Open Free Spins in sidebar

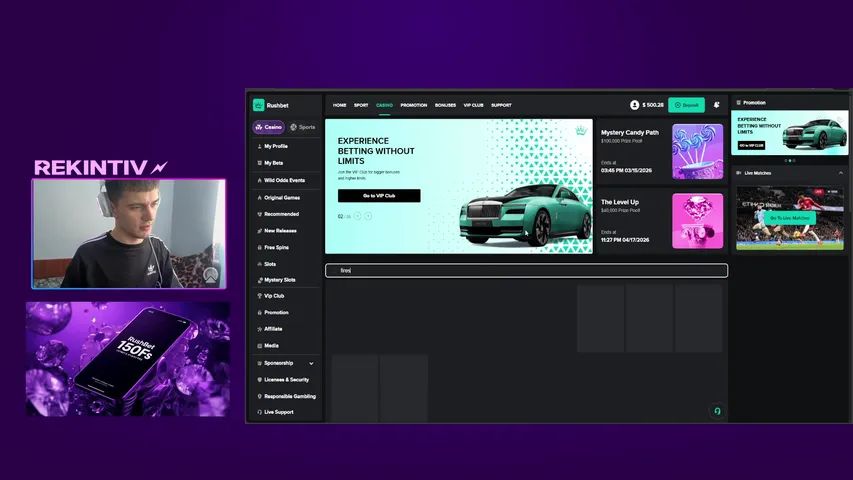pos(279,247)
